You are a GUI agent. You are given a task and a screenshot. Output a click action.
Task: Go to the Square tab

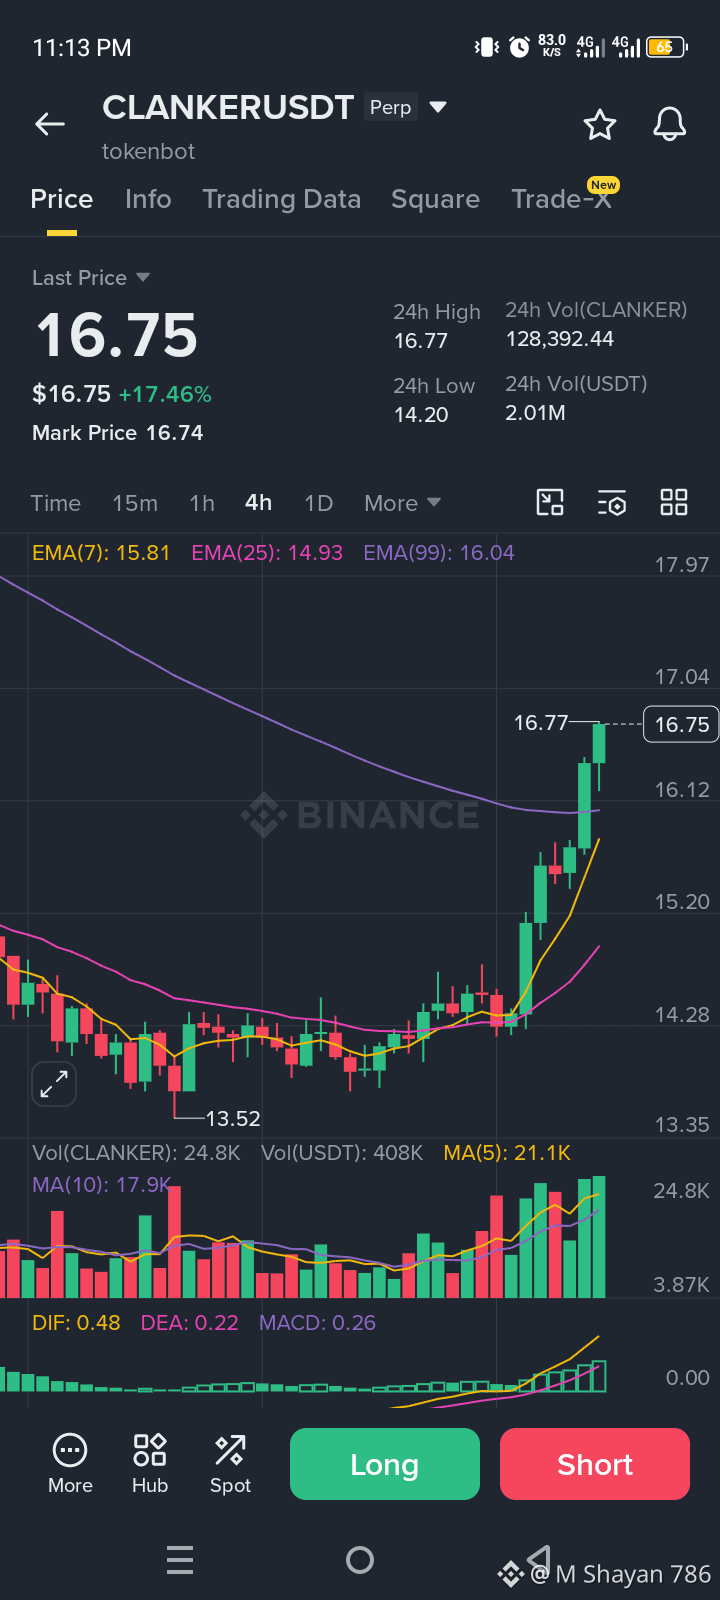pos(435,199)
